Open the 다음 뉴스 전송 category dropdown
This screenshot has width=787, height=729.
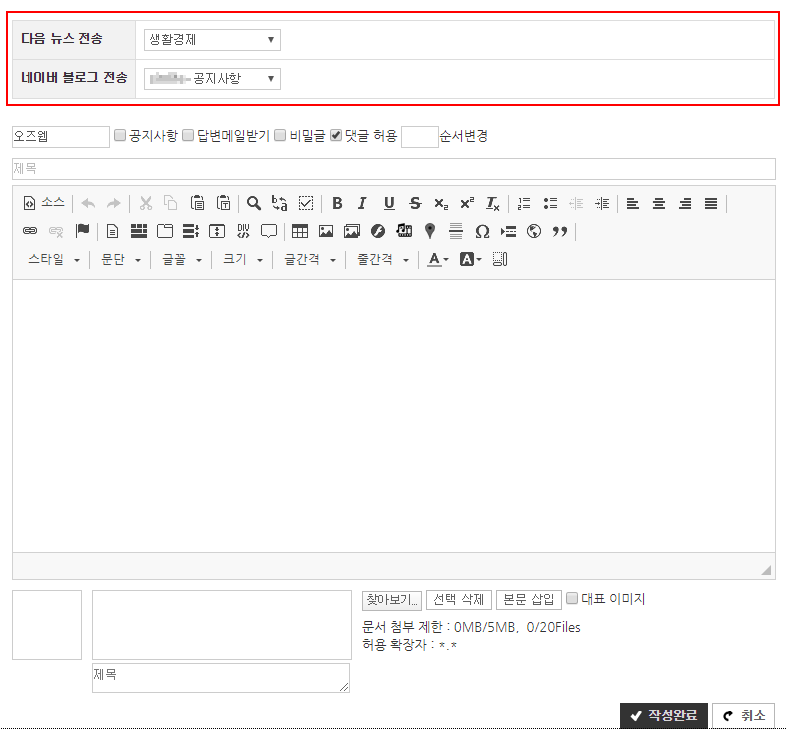click(212, 40)
